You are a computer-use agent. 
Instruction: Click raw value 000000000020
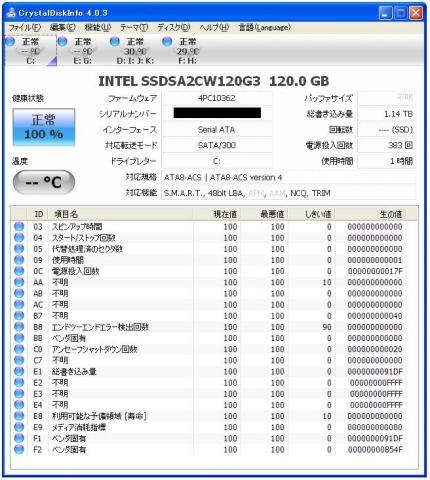(x=375, y=349)
